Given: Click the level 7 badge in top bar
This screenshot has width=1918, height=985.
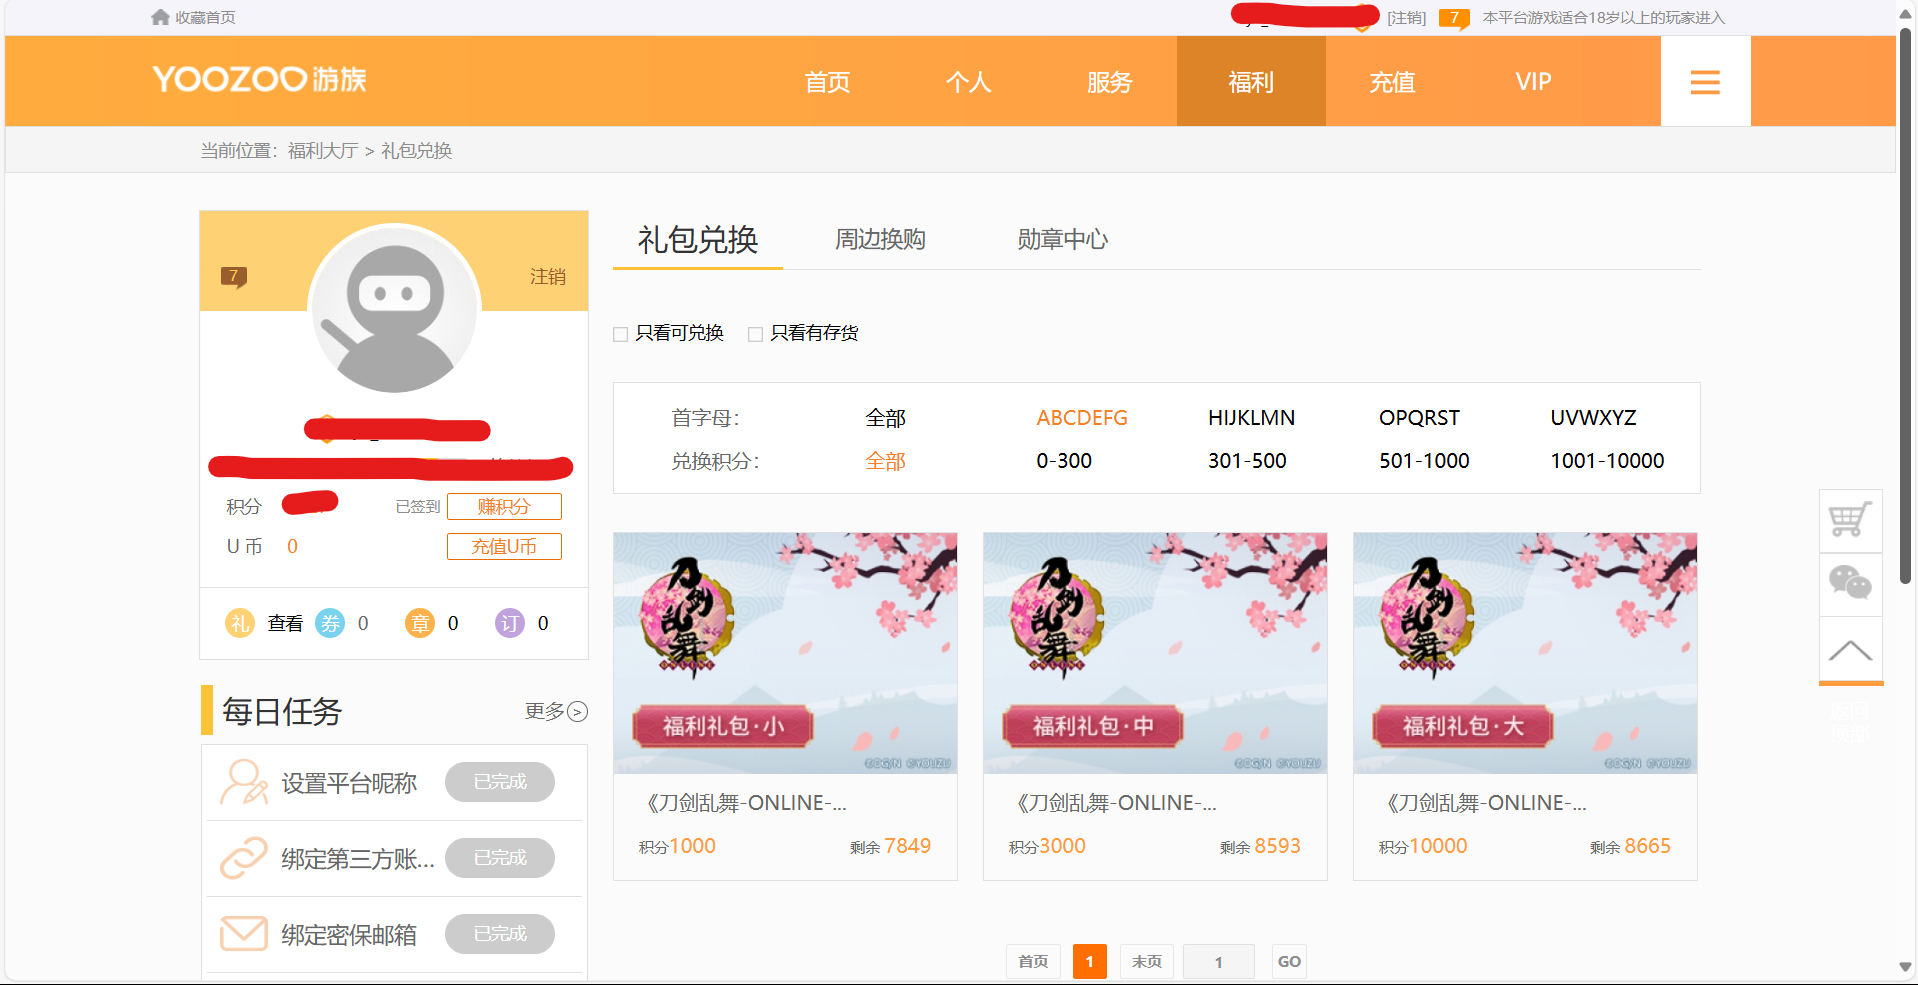Looking at the screenshot, I should [x=1454, y=18].
